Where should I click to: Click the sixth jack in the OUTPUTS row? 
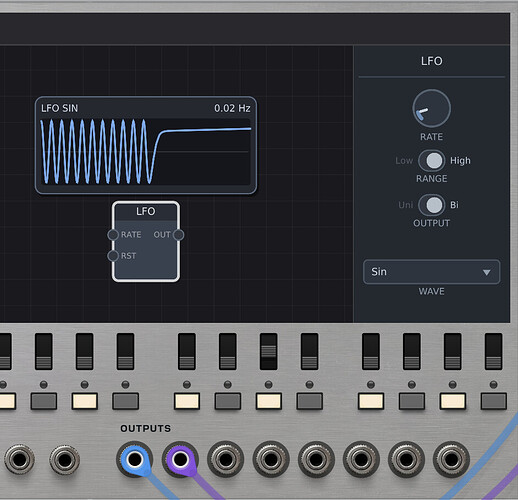click(361, 459)
